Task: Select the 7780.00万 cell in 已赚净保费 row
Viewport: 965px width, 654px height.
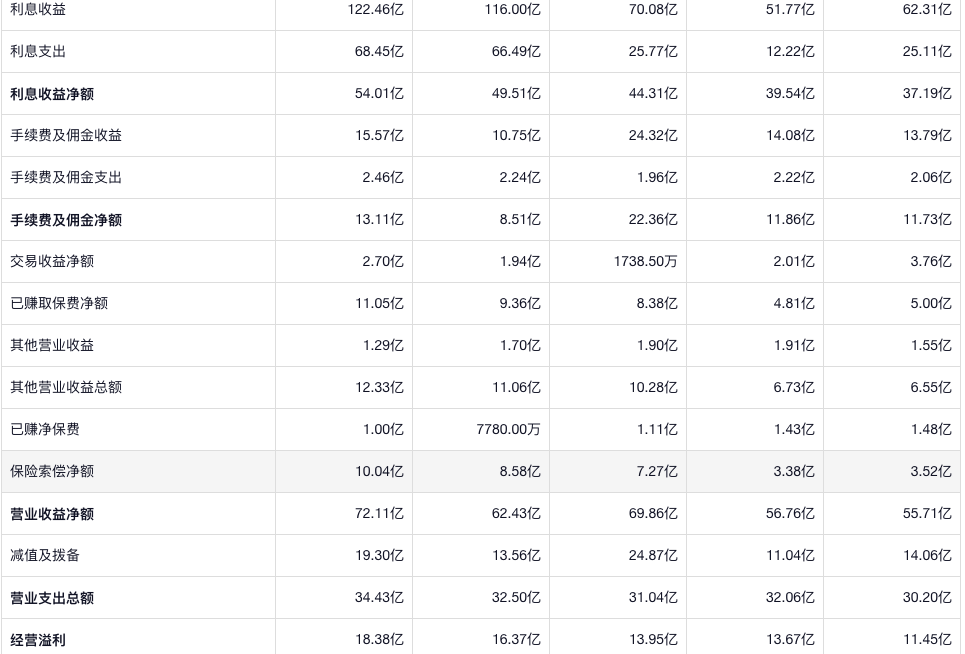Action: point(508,429)
